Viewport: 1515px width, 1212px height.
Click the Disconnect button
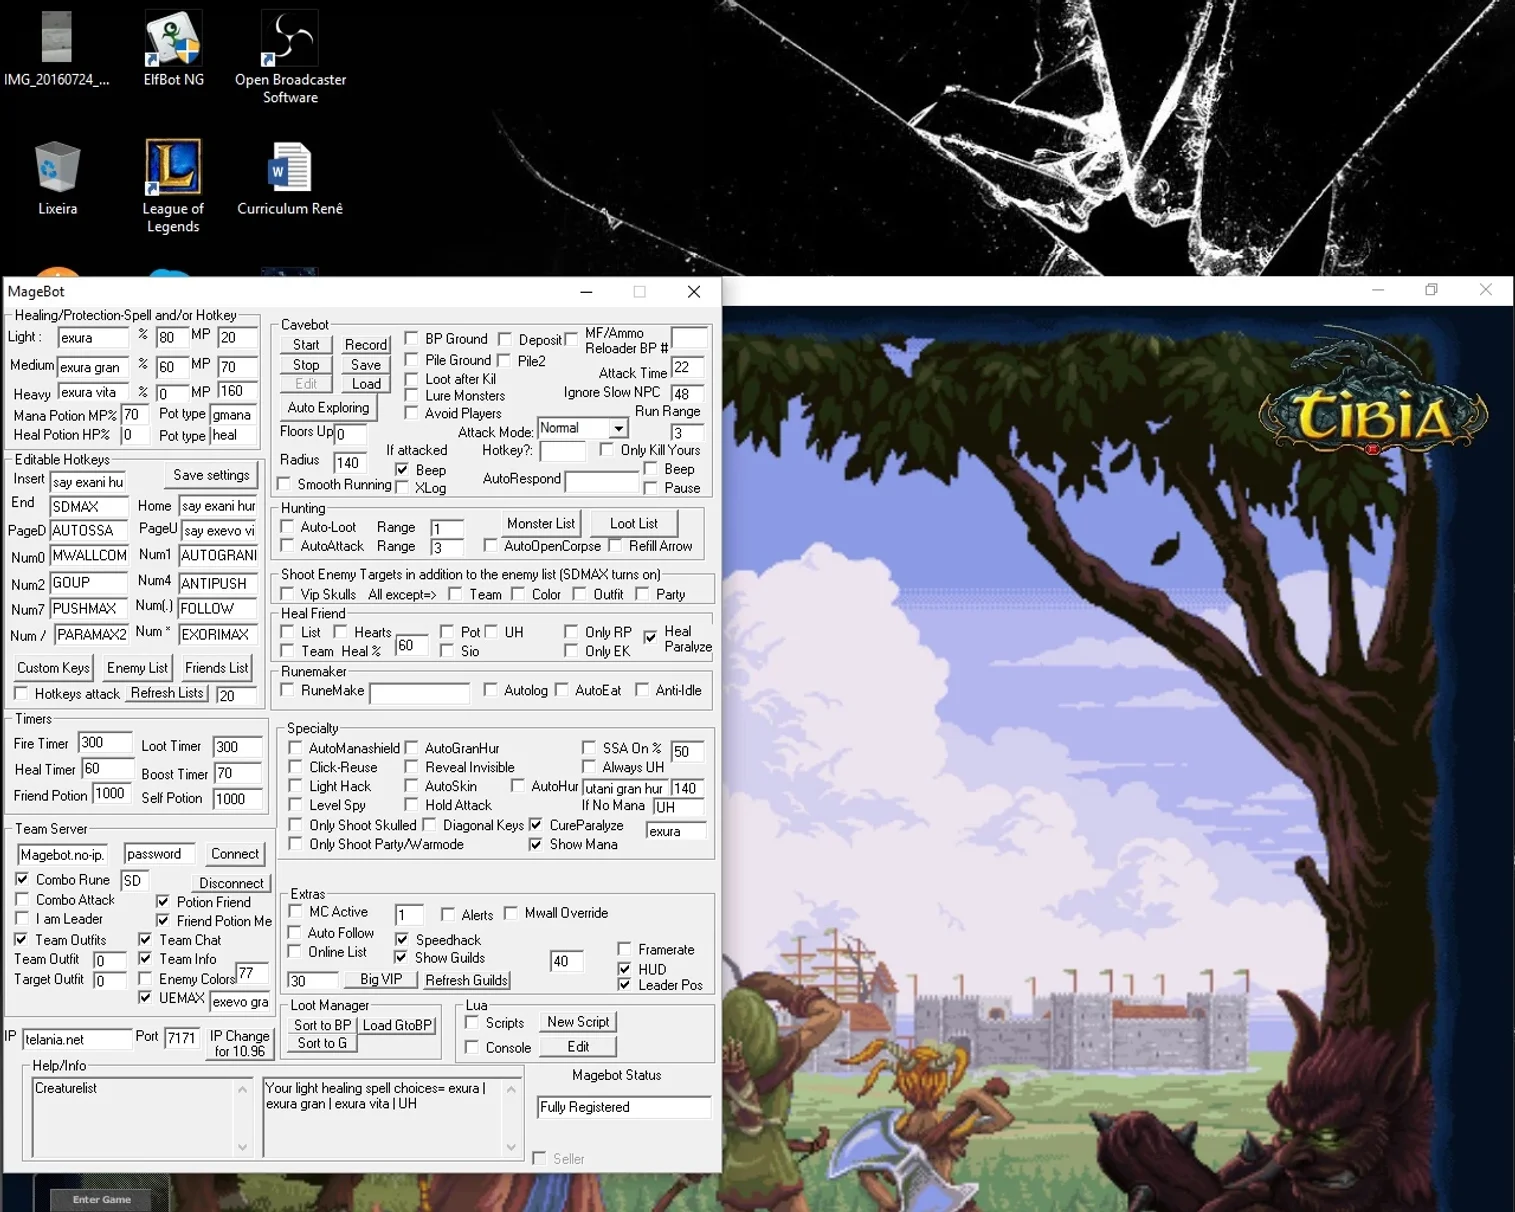(x=231, y=883)
